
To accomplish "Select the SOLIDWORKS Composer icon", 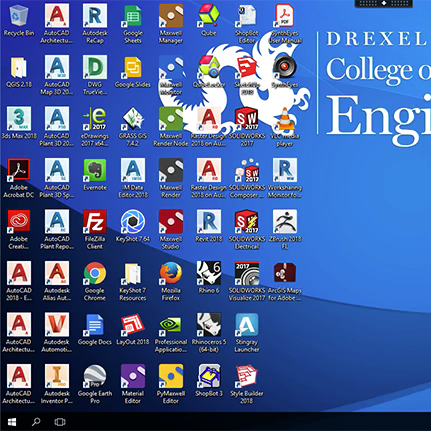I will pyautogui.click(x=247, y=170).
